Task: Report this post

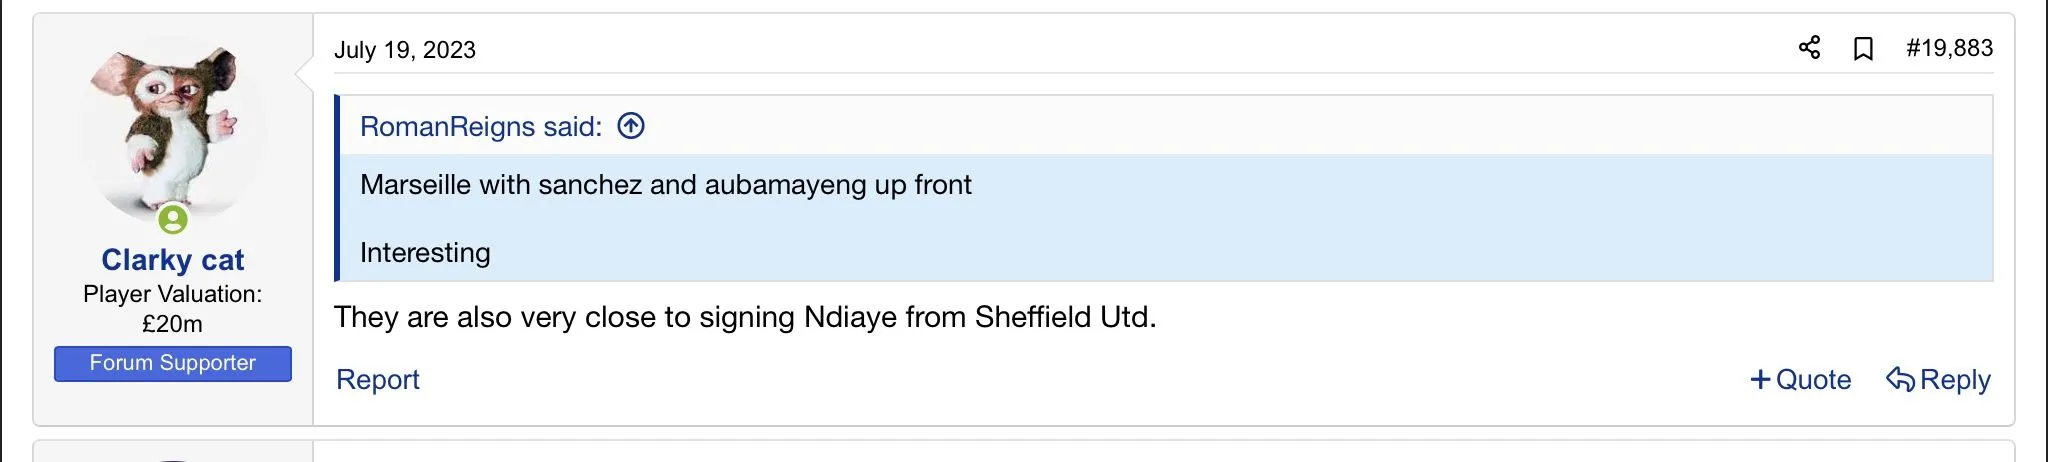Action: pos(377,380)
